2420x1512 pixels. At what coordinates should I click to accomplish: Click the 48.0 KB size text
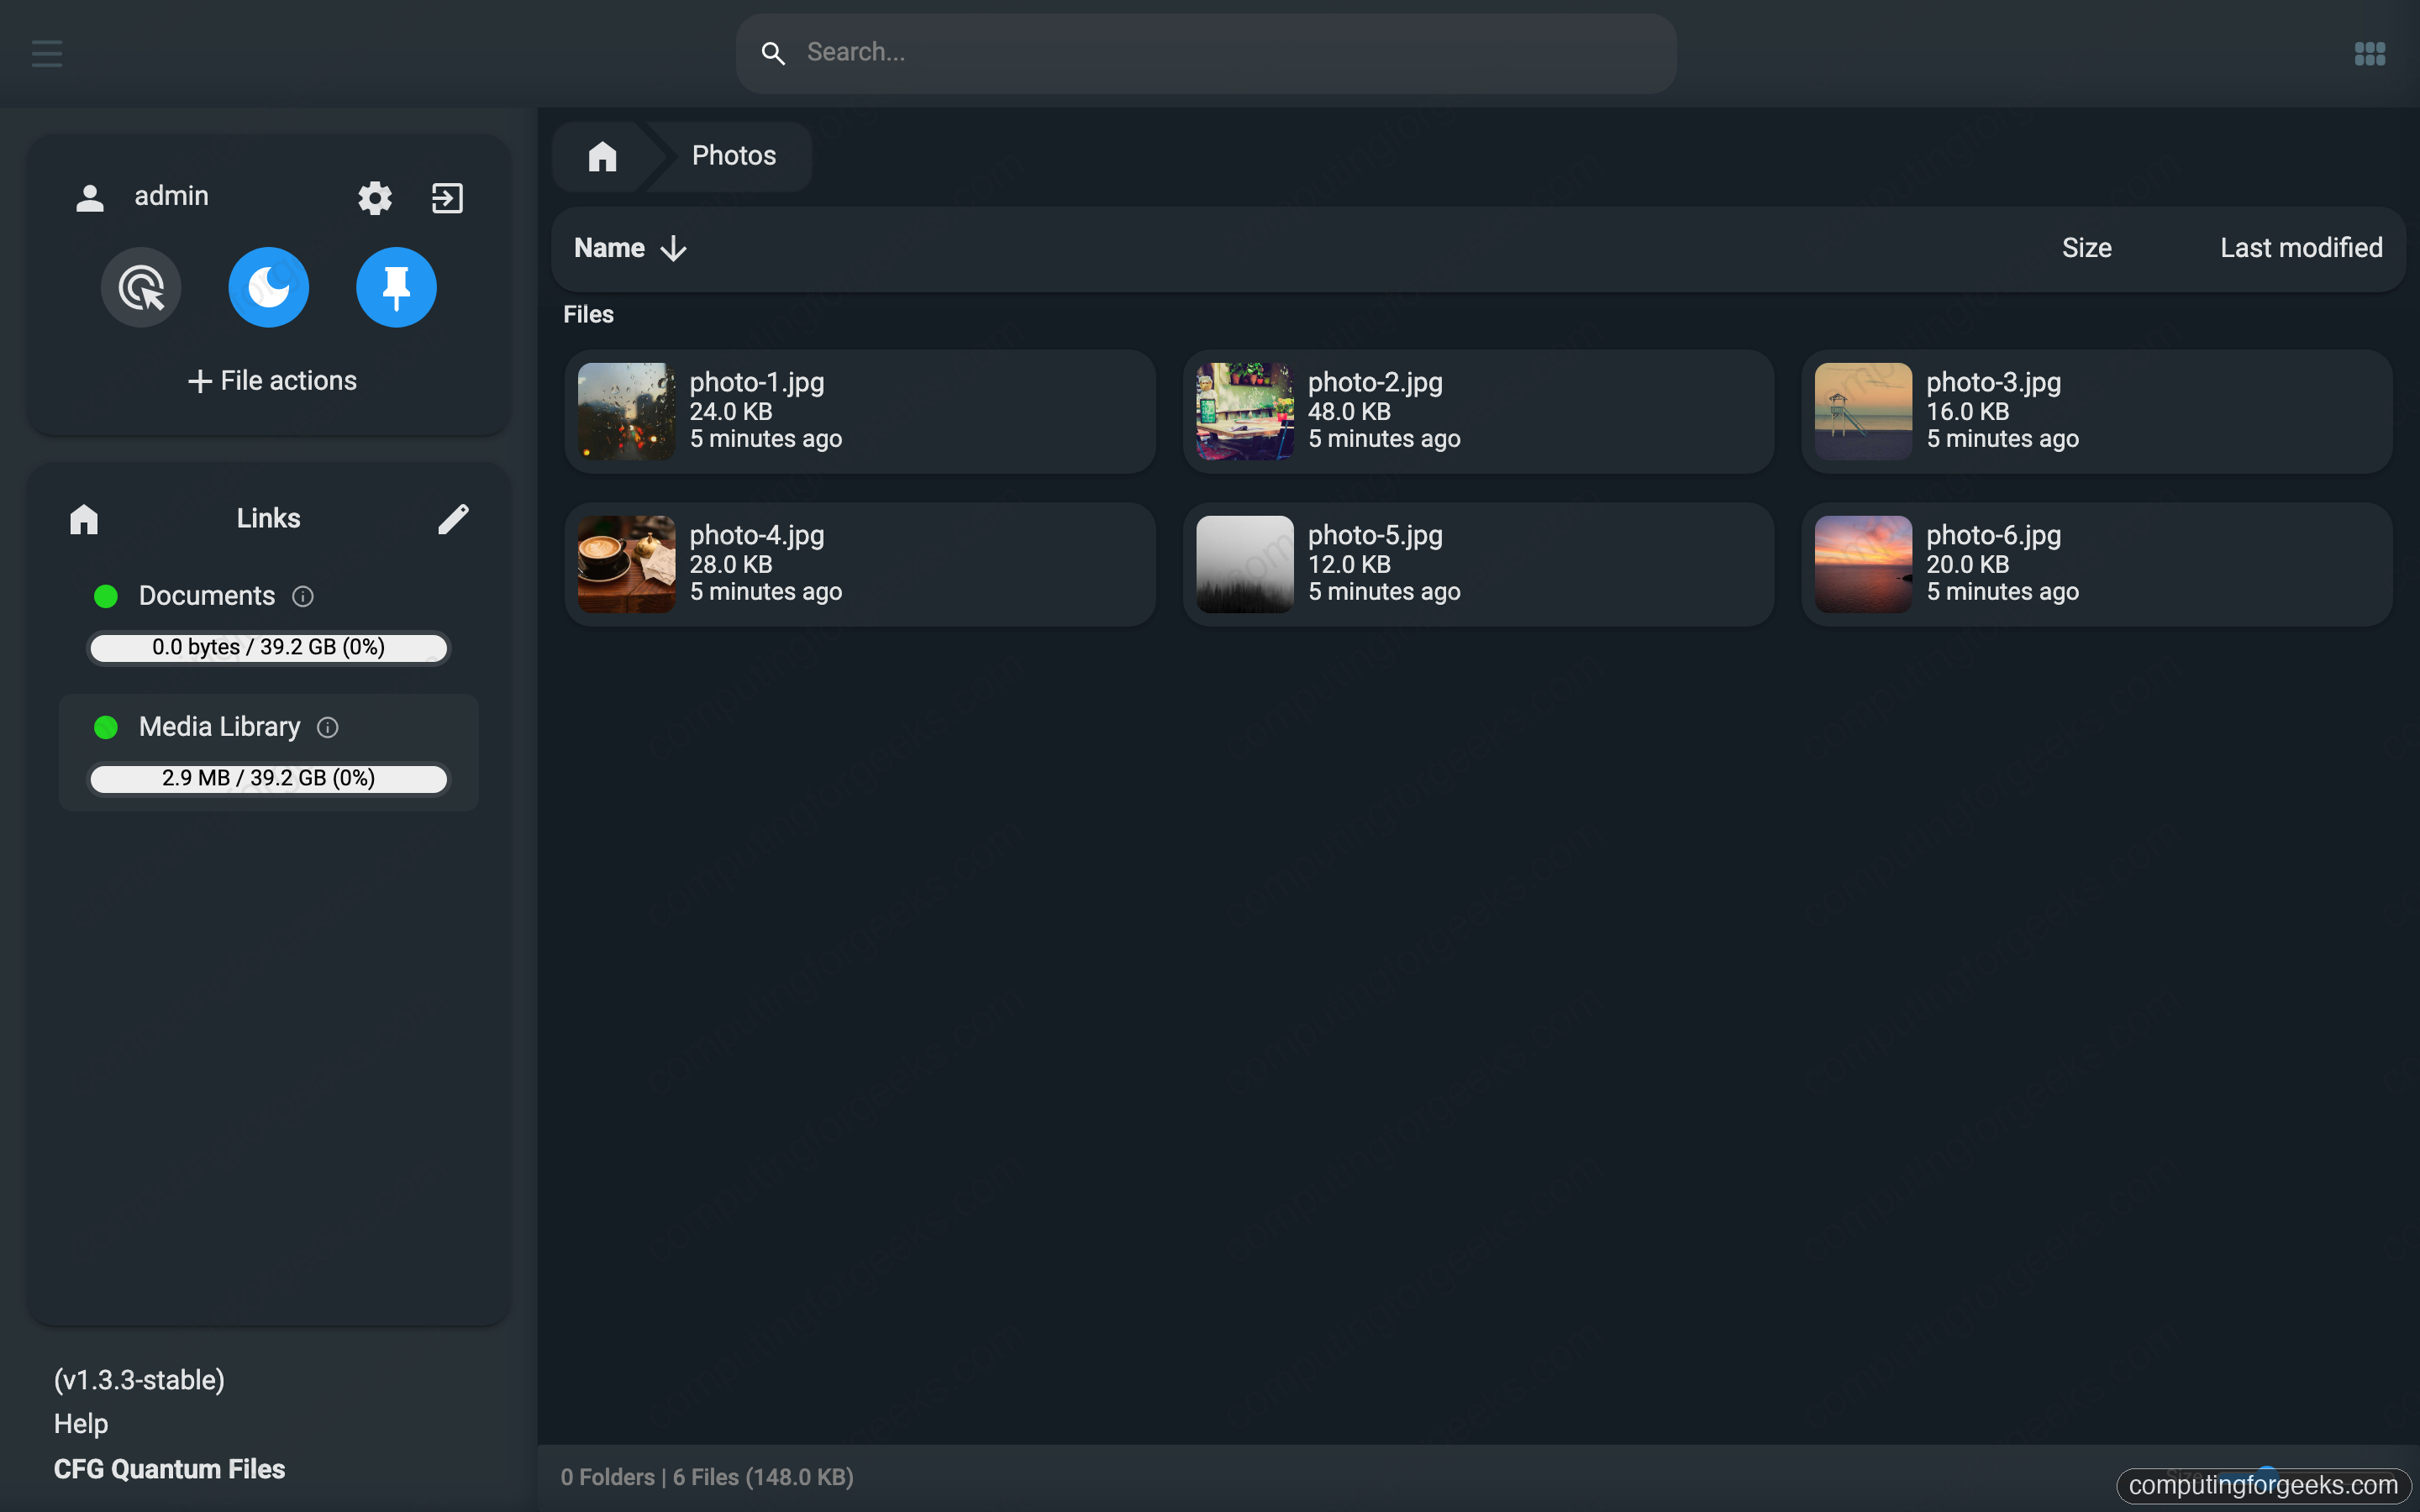[1349, 412]
